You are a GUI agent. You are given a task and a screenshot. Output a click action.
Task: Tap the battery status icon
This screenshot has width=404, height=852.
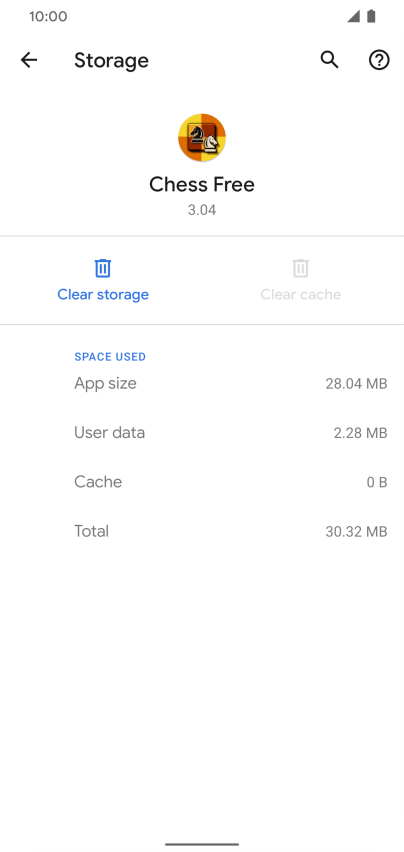[x=371, y=16]
